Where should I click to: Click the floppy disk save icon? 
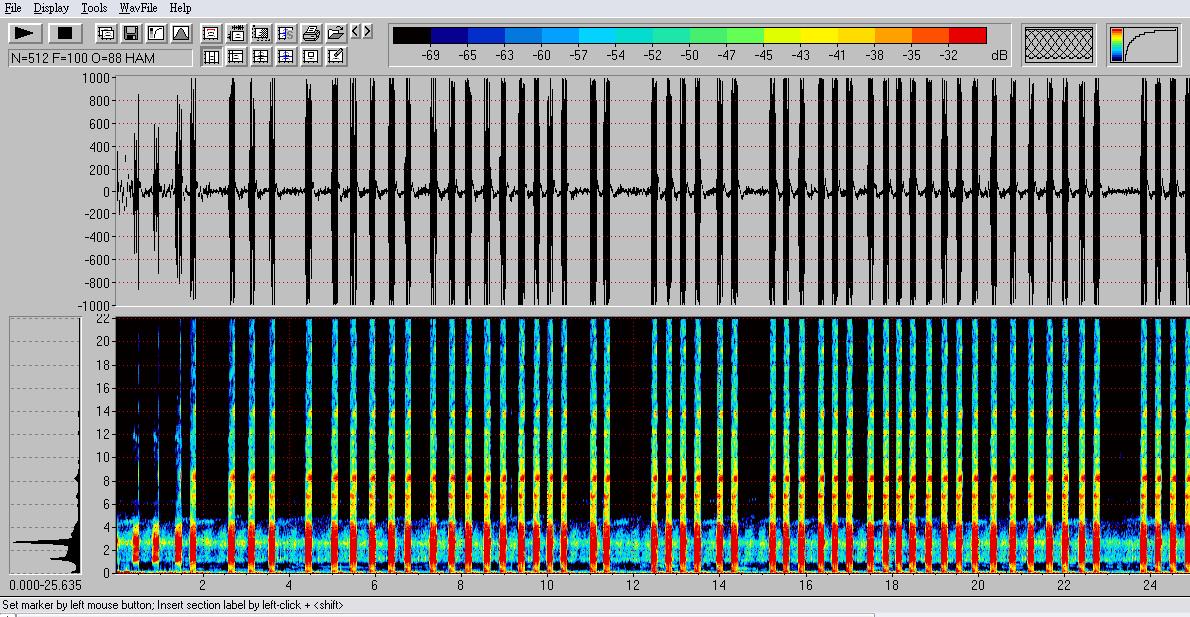(x=131, y=33)
